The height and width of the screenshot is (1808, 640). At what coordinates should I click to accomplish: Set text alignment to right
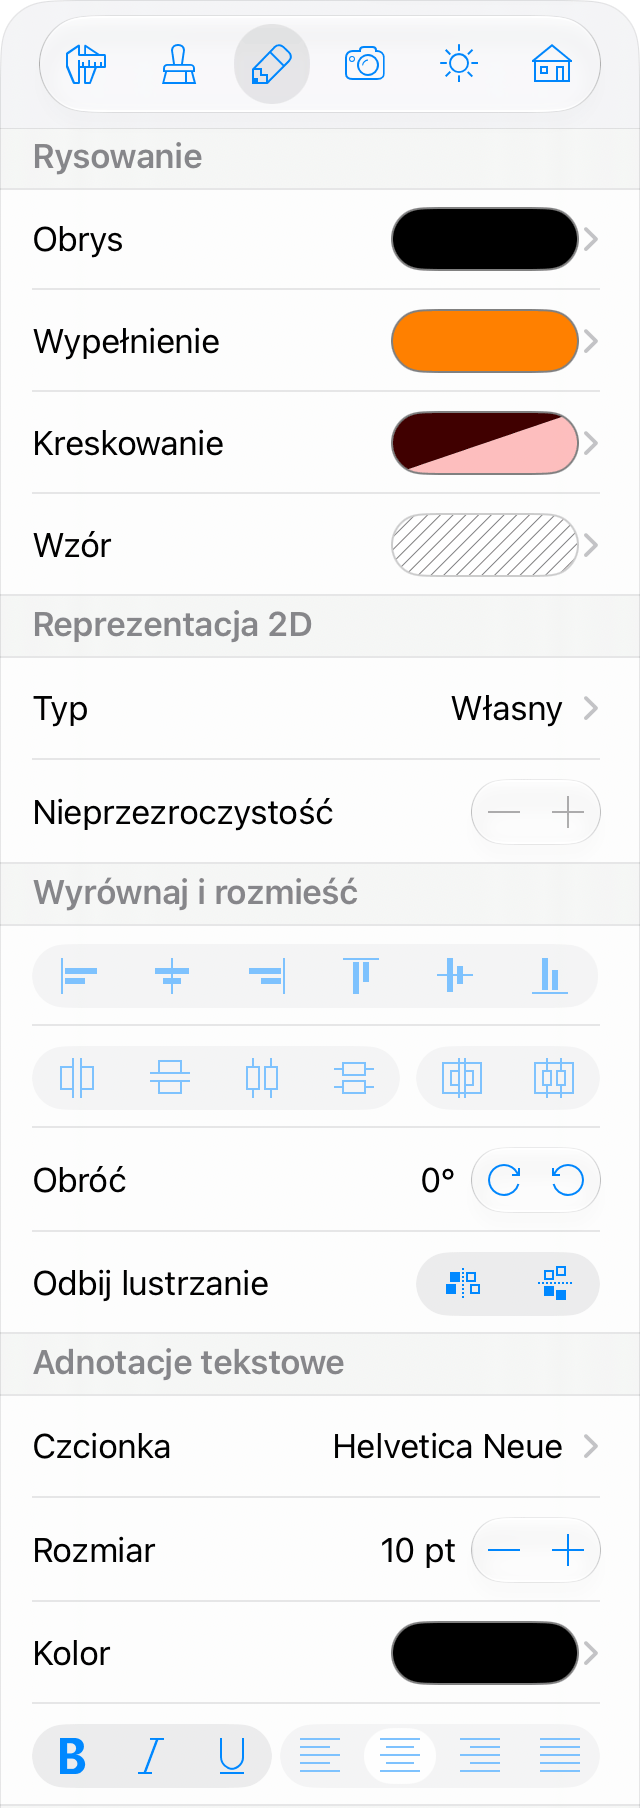coord(480,1756)
